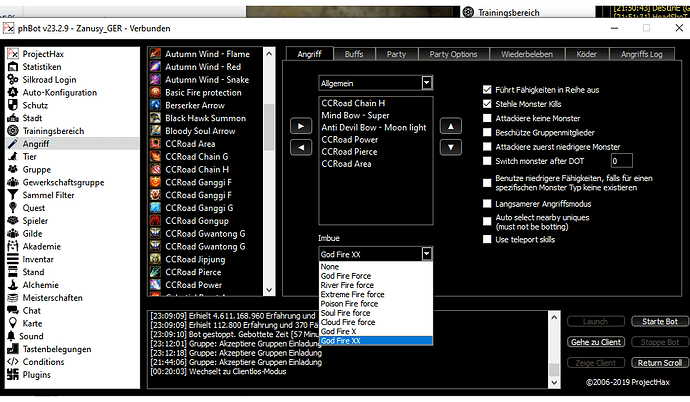The image size is (690, 402).
Task: Uncheck Stehle Monster Kills option
Action: coord(487,104)
